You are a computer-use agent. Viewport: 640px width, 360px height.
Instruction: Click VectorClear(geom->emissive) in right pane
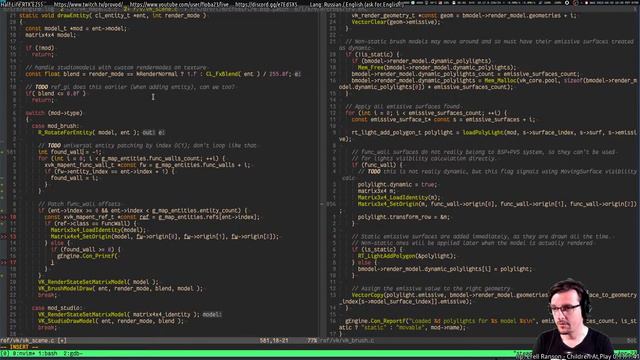coord(396,22)
